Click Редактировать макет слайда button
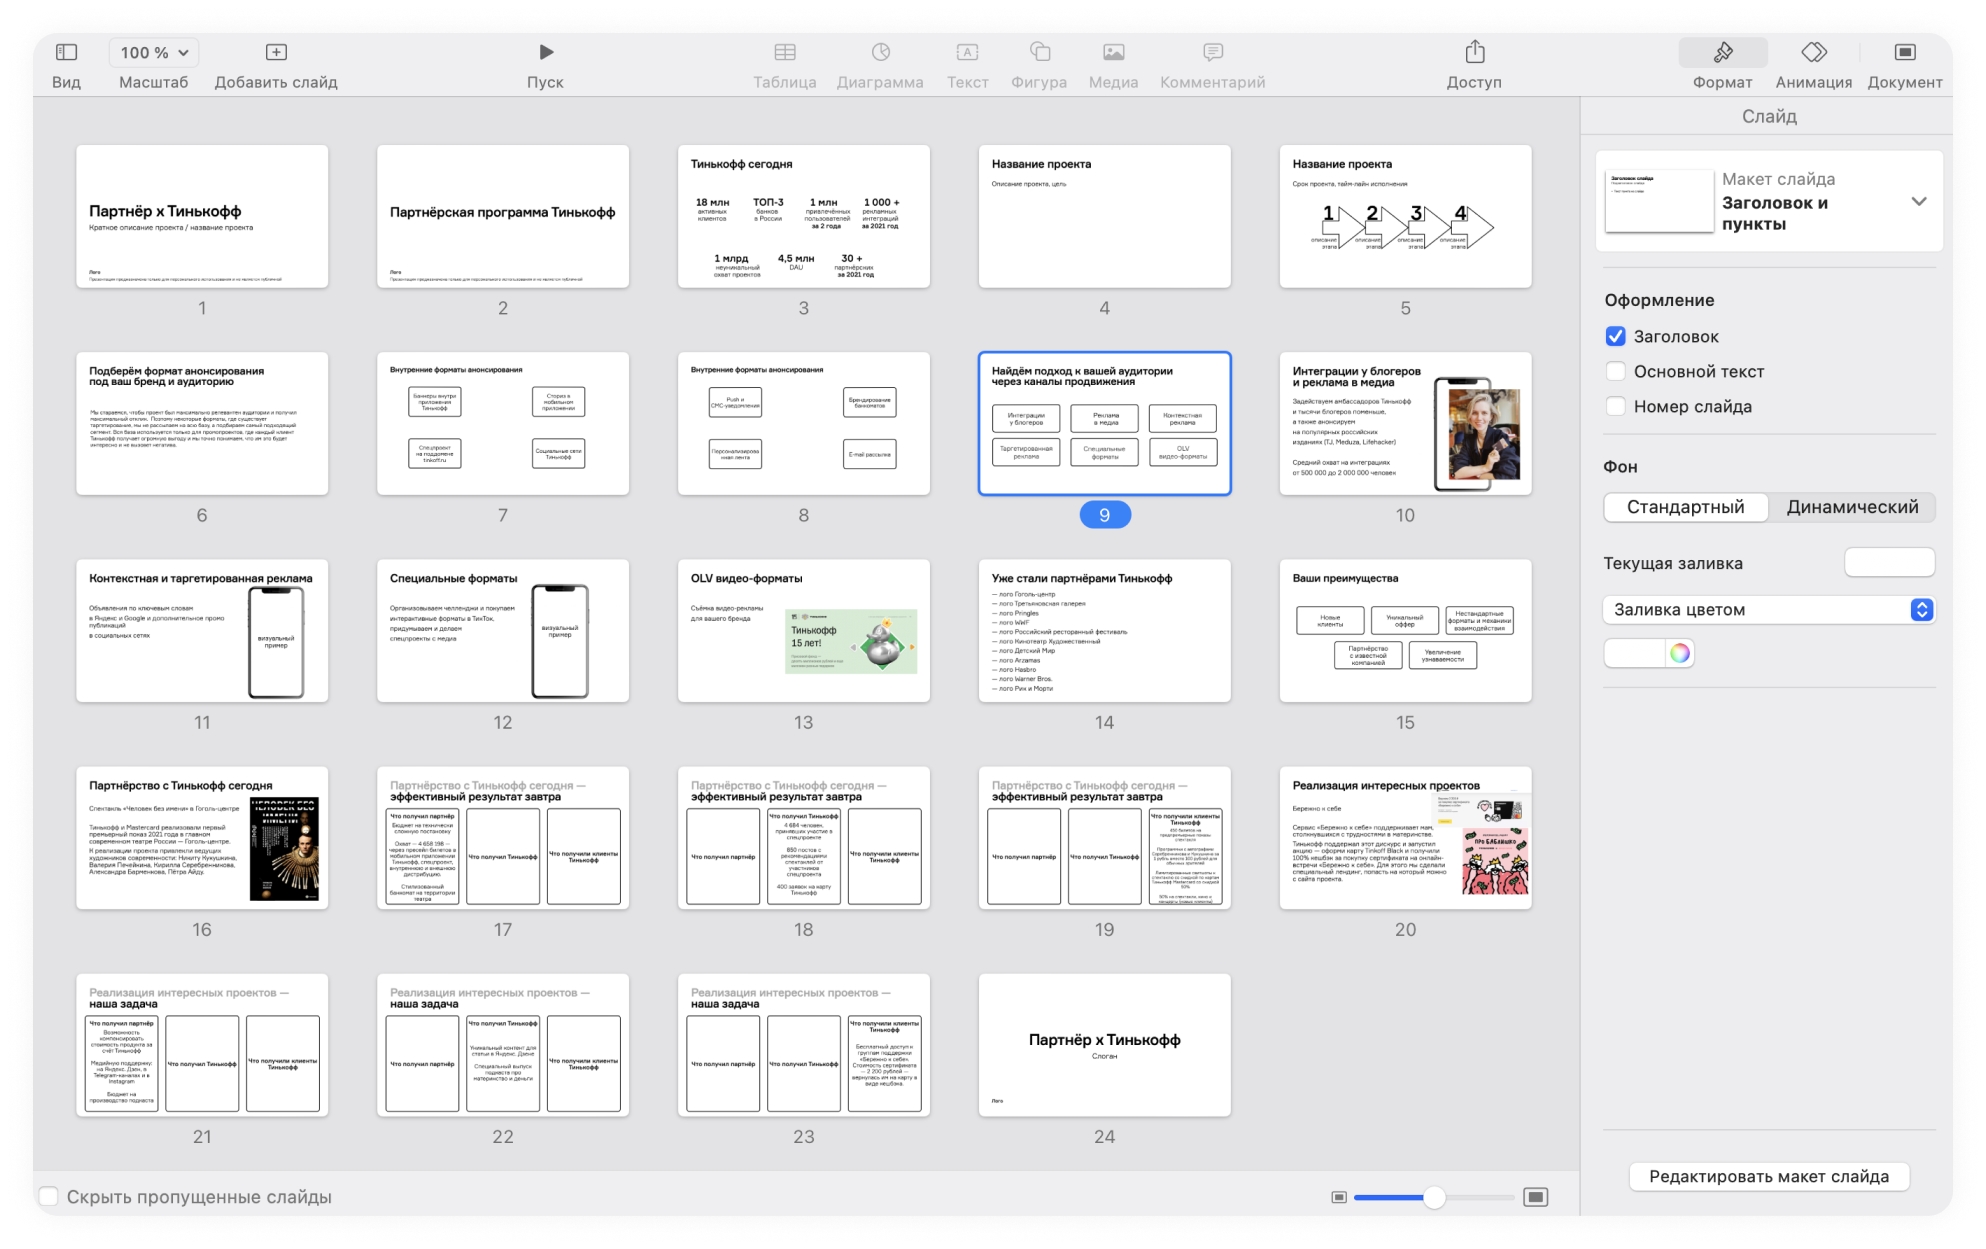The image size is (1986, 1249). (x=1768, y=1176)
